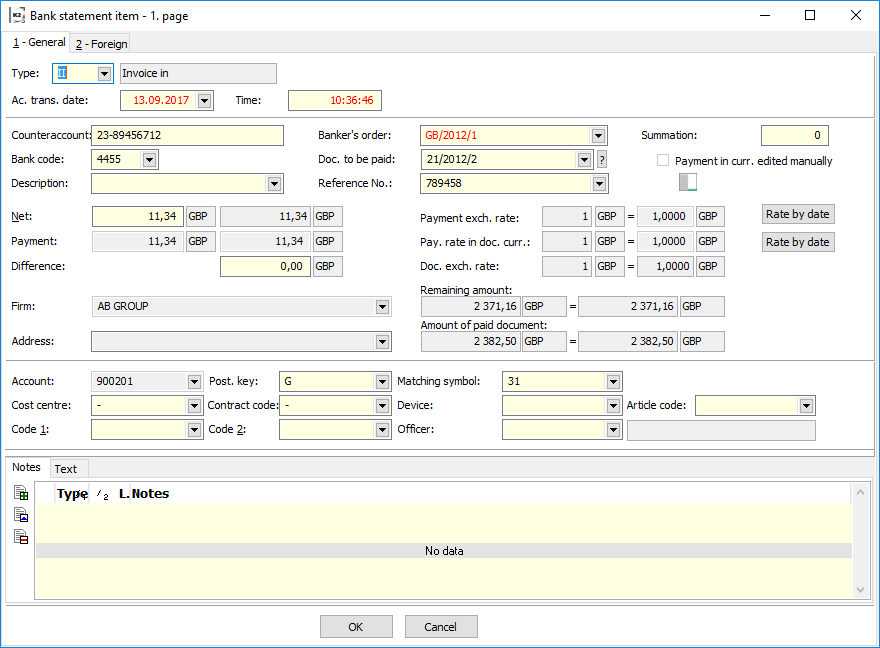Image resolution: width=880 pixels, height=648 pixels.
Task: Expand the Matching symbol dropdown
Action: (613, 381)
